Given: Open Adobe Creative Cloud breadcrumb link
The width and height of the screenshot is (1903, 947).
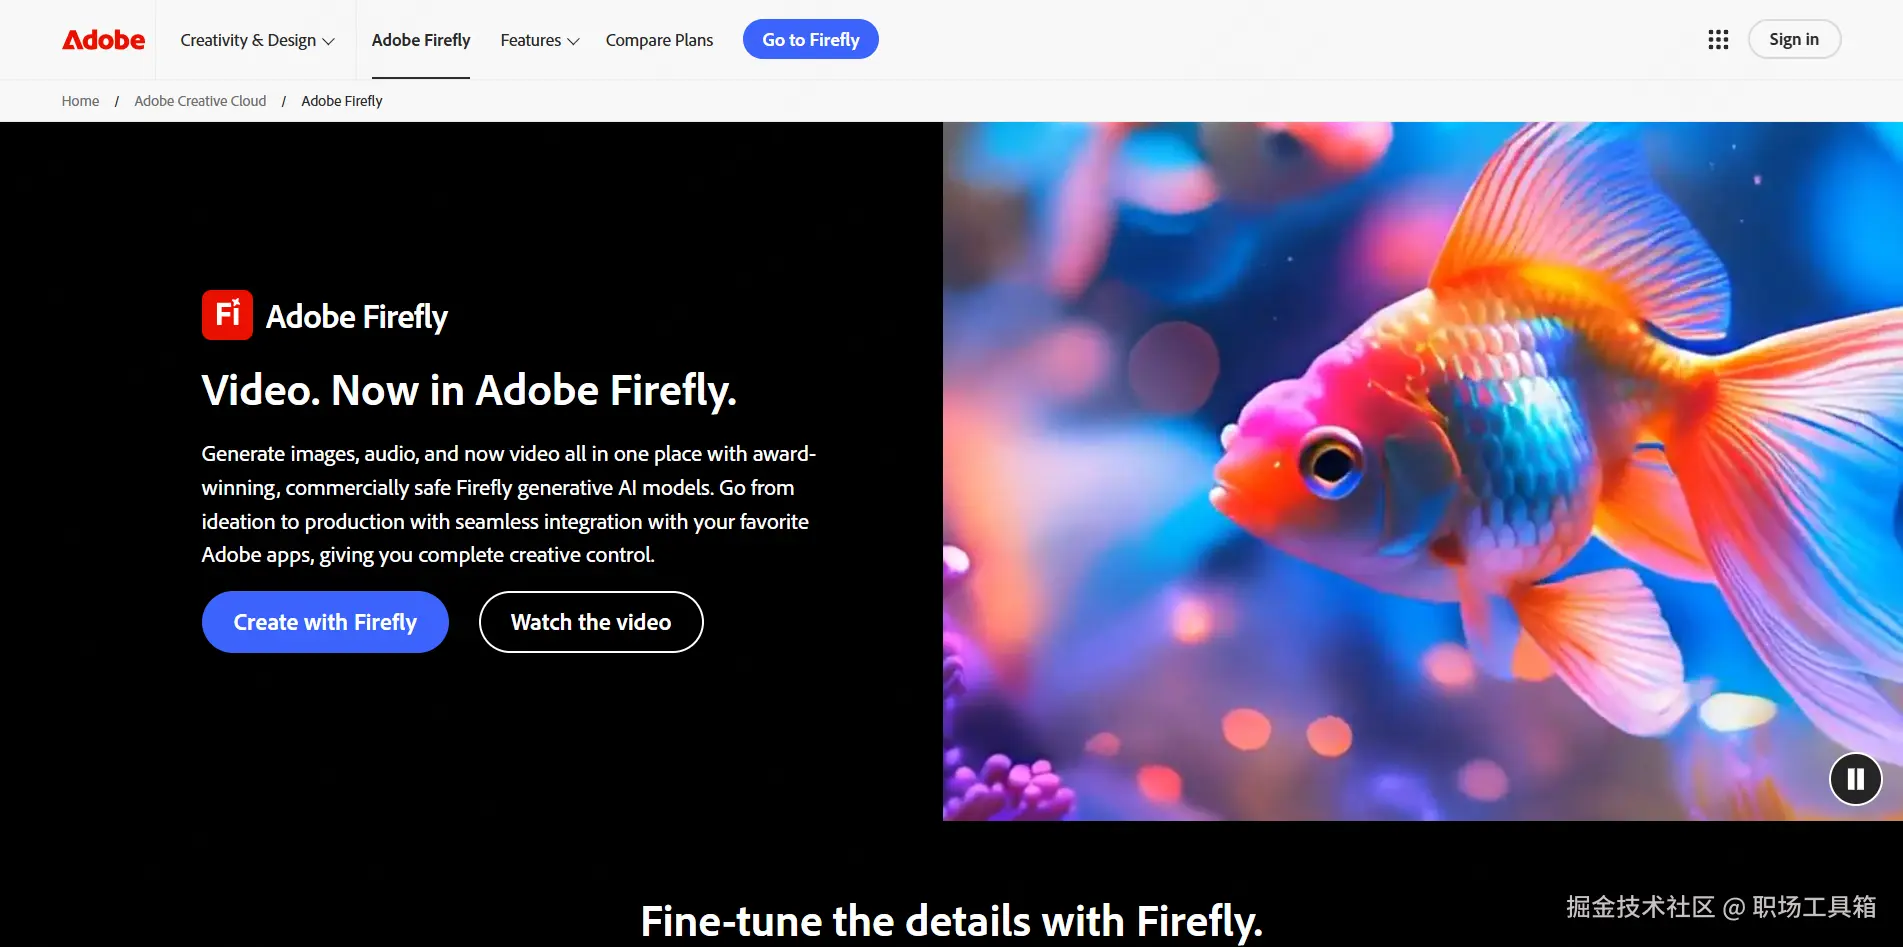Looking at the screenshot, I should (x=200, y=101).
